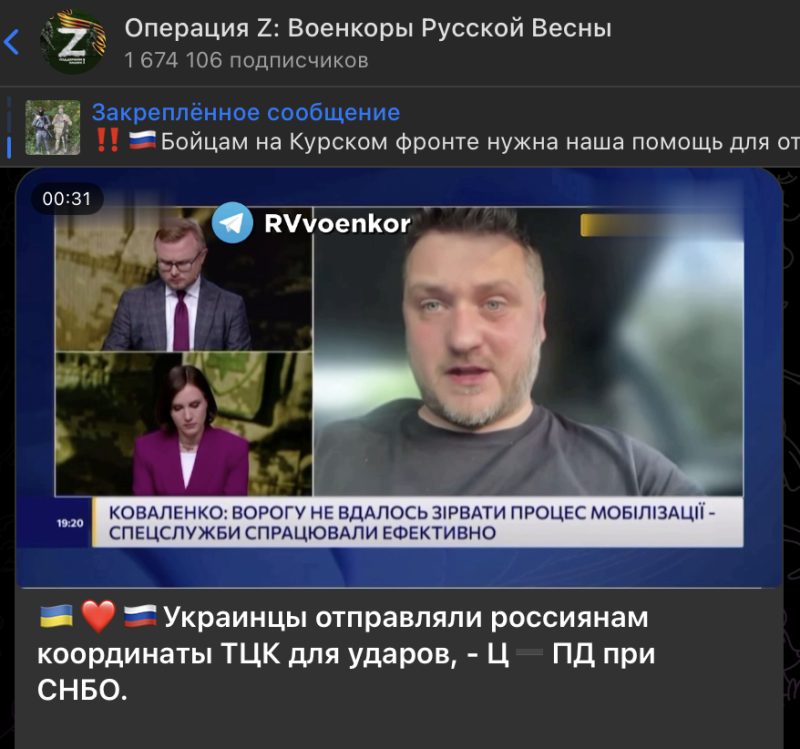Click the double exclamation emoji in pinned message
This screenshot has height=749, width=800.
tap(108, 140)
